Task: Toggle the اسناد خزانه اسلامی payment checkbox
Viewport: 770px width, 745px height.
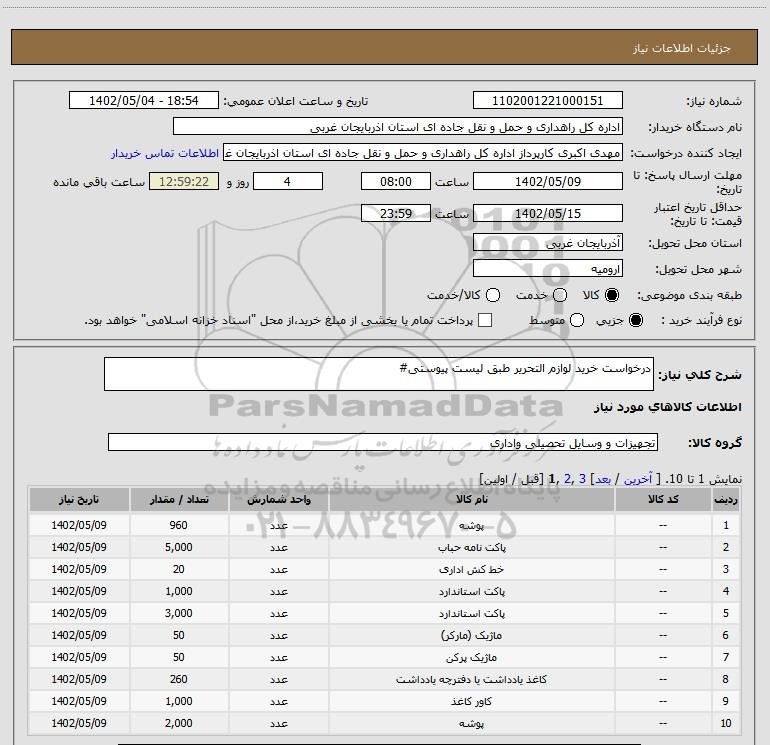Action: (x=485, y=320)
